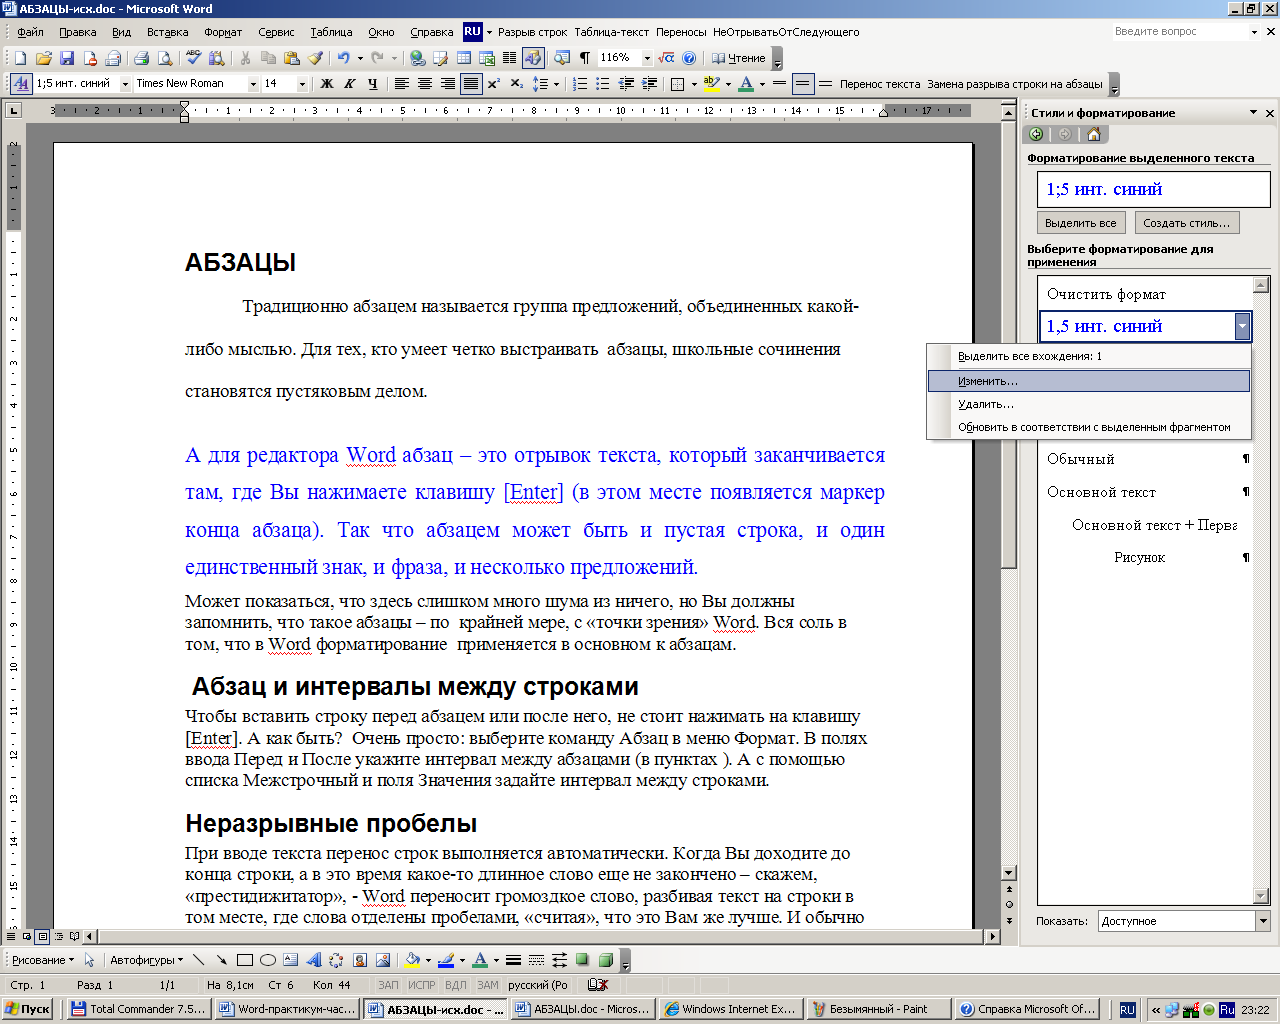The width and height of the screenshot is (1280, 1024).
Task: Expand the line spacing dropdown arrow
Action: [x=556, y=84]
